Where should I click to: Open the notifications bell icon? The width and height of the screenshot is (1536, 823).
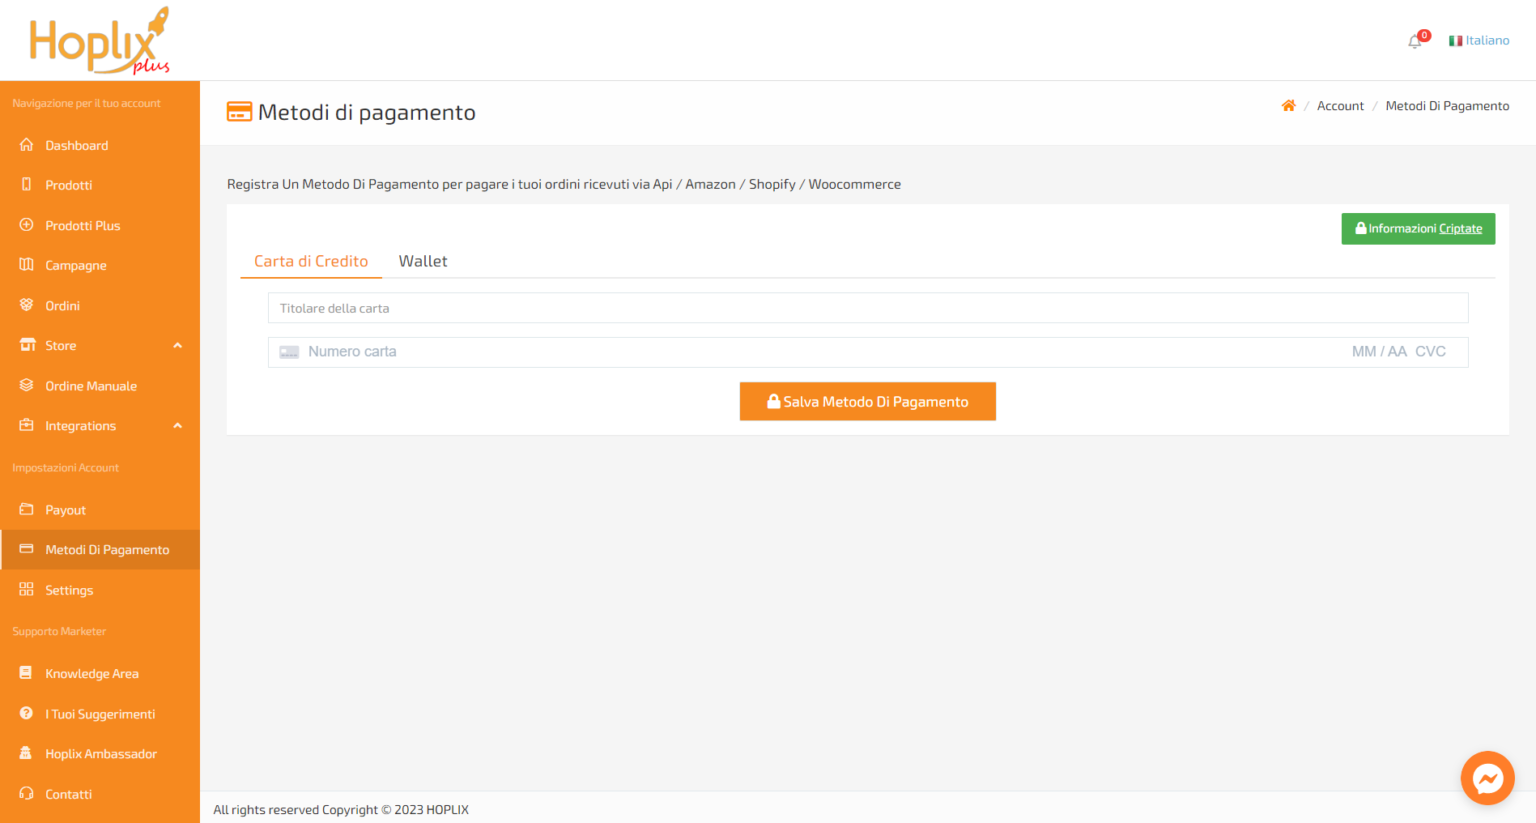1414,42
